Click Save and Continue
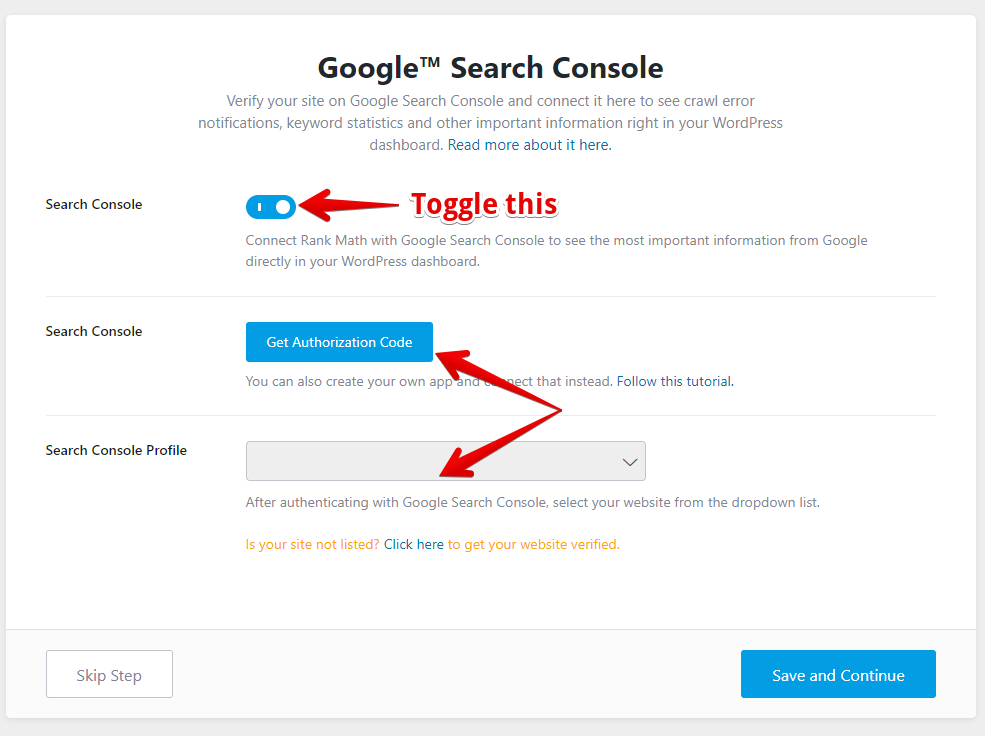 tap(838, 675)
